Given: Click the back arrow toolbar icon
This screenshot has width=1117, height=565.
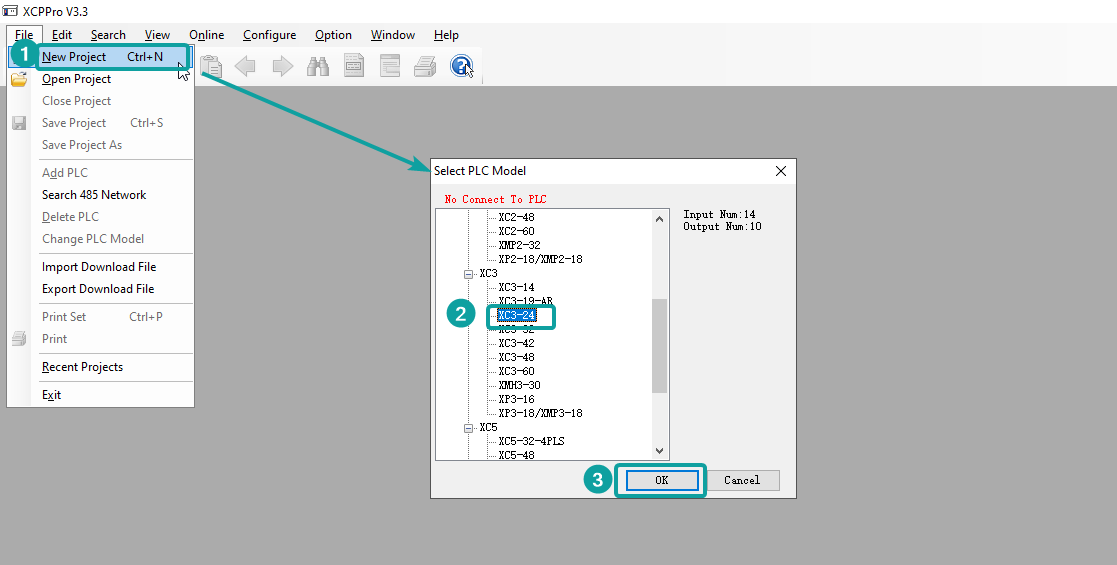Looking at the screenshot, I should pyautogui.click(x=245, y=67).
